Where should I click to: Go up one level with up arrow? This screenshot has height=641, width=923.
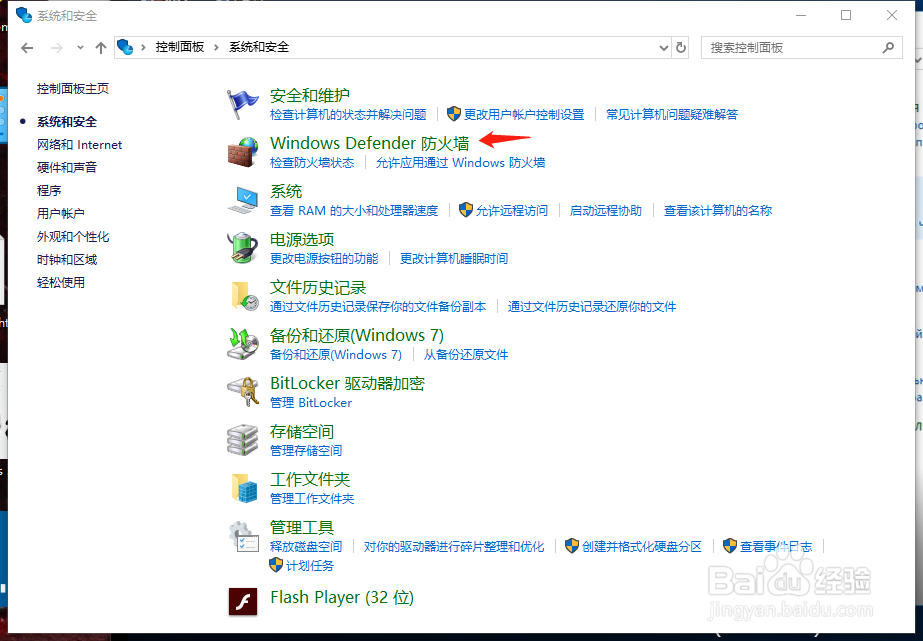click(101, 48)
